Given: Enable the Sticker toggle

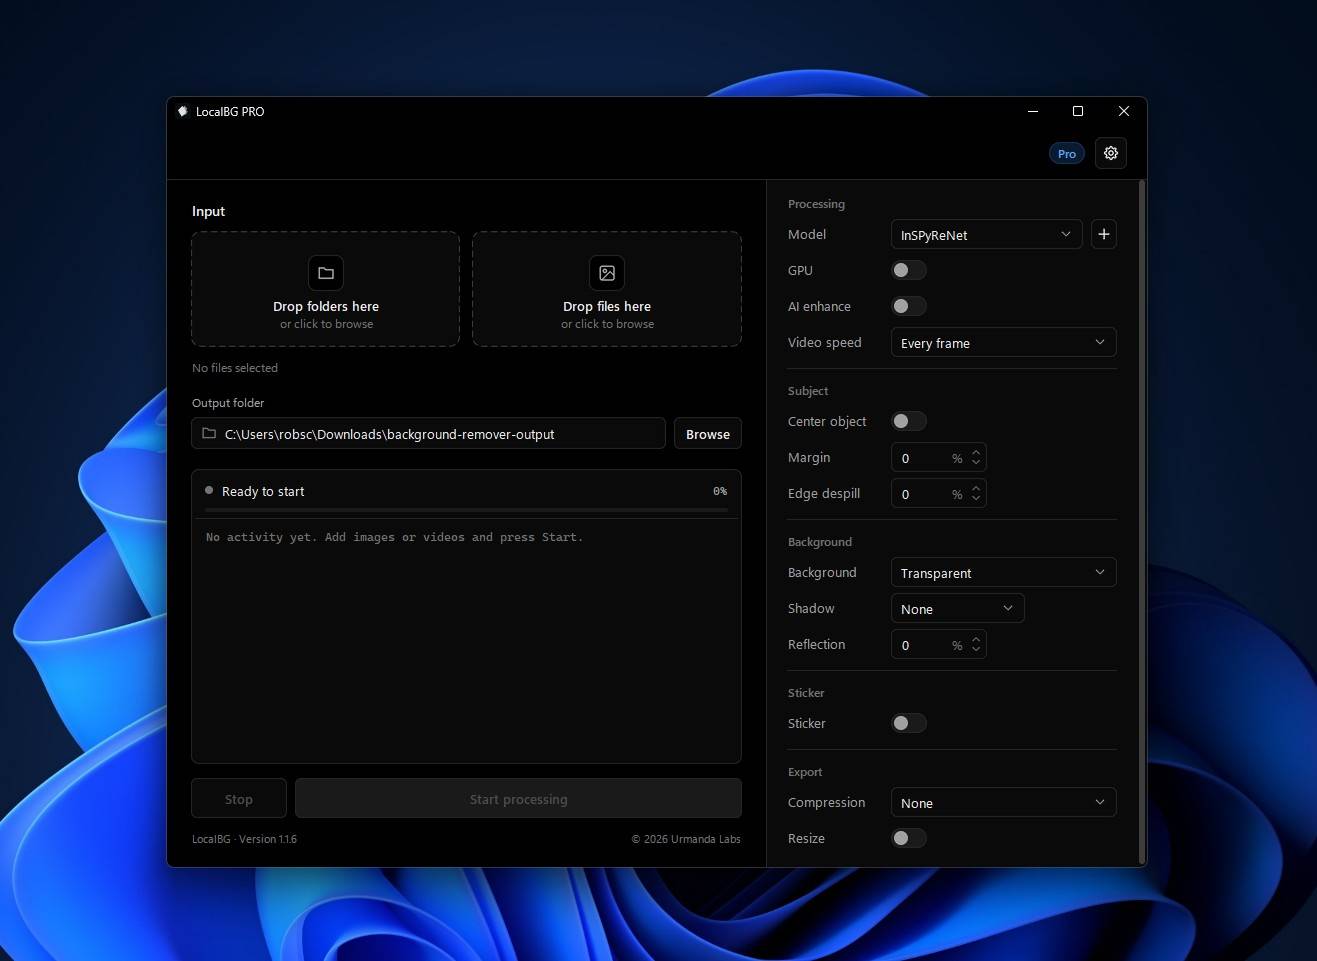Looking at the screenshot, I should pyautogui.click(x=909, y=723).
